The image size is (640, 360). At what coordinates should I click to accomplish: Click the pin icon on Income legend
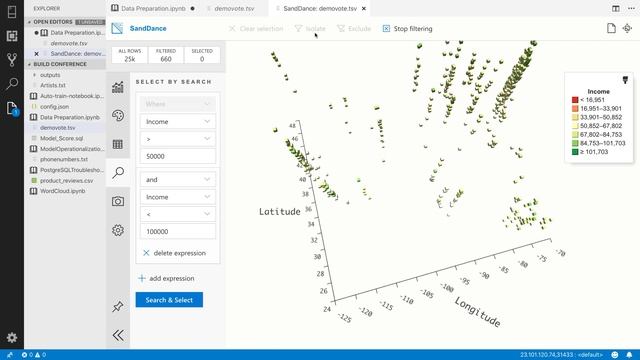(x=625, y=80)
